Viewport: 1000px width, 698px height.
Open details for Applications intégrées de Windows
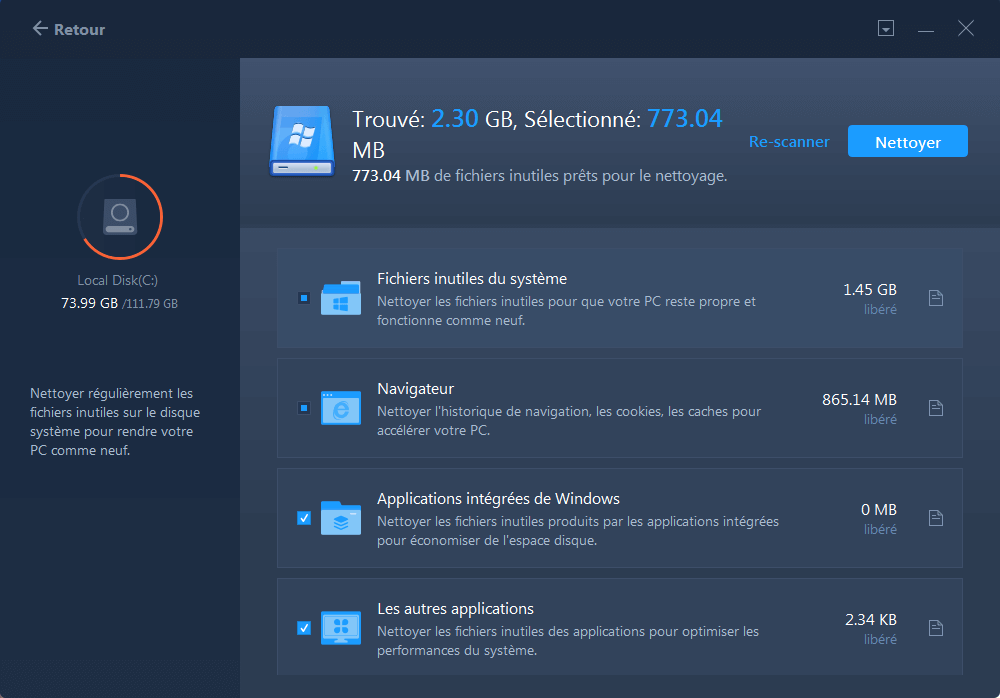936,518
